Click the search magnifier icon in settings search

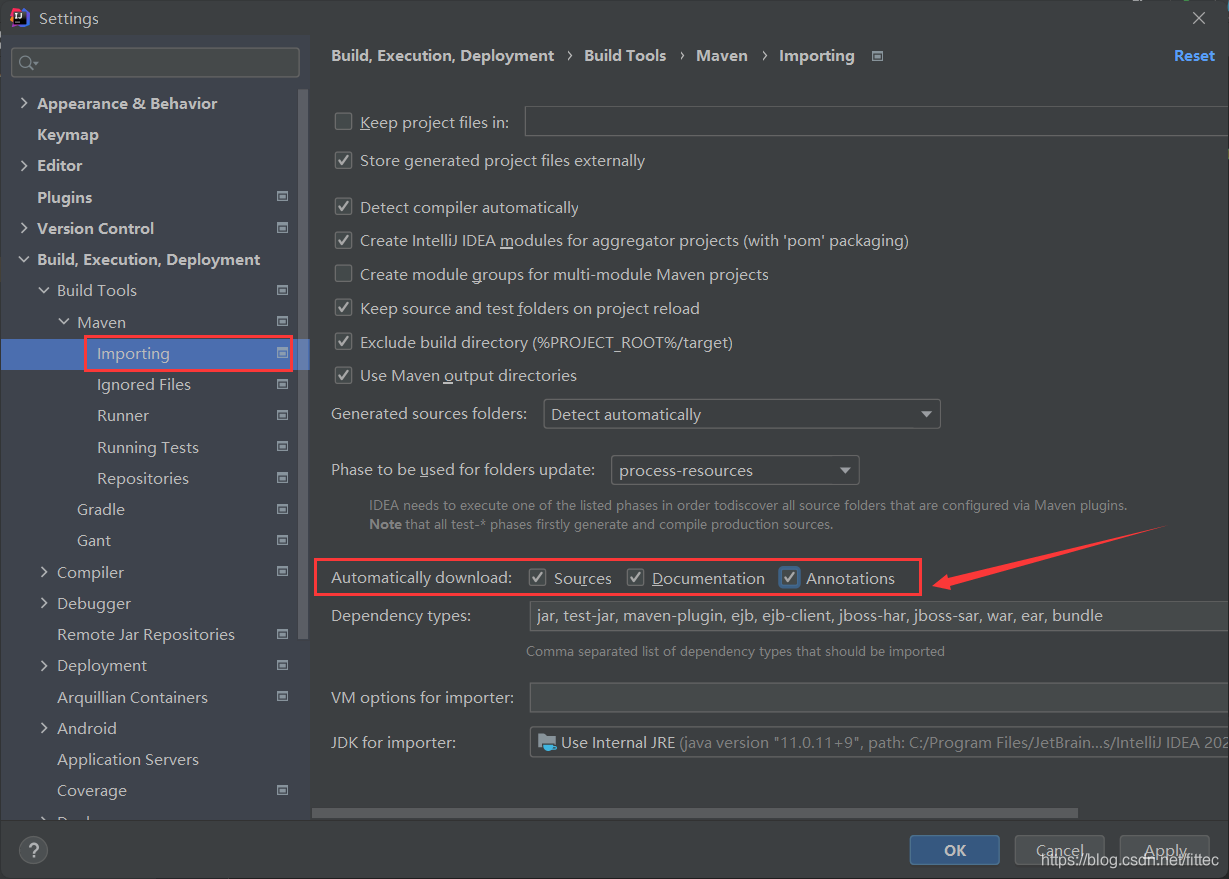tap(27, 63)
